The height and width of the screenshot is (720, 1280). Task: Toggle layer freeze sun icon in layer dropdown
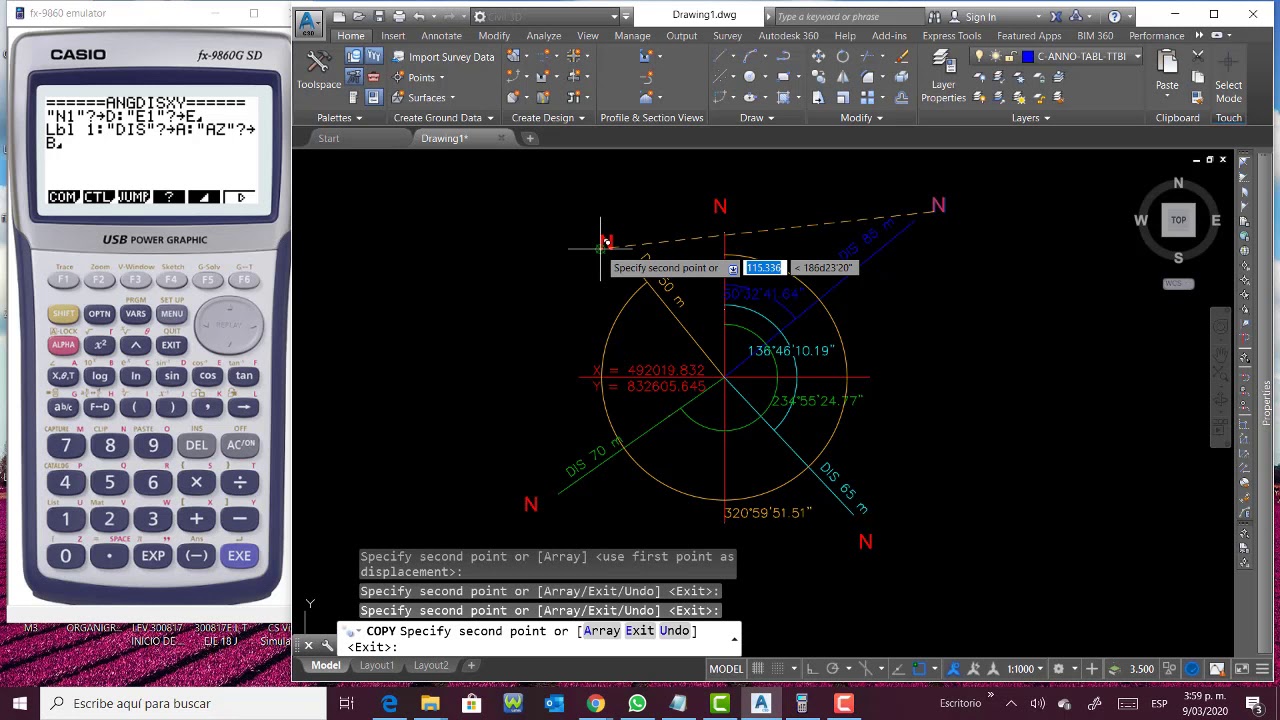(995, 57)
